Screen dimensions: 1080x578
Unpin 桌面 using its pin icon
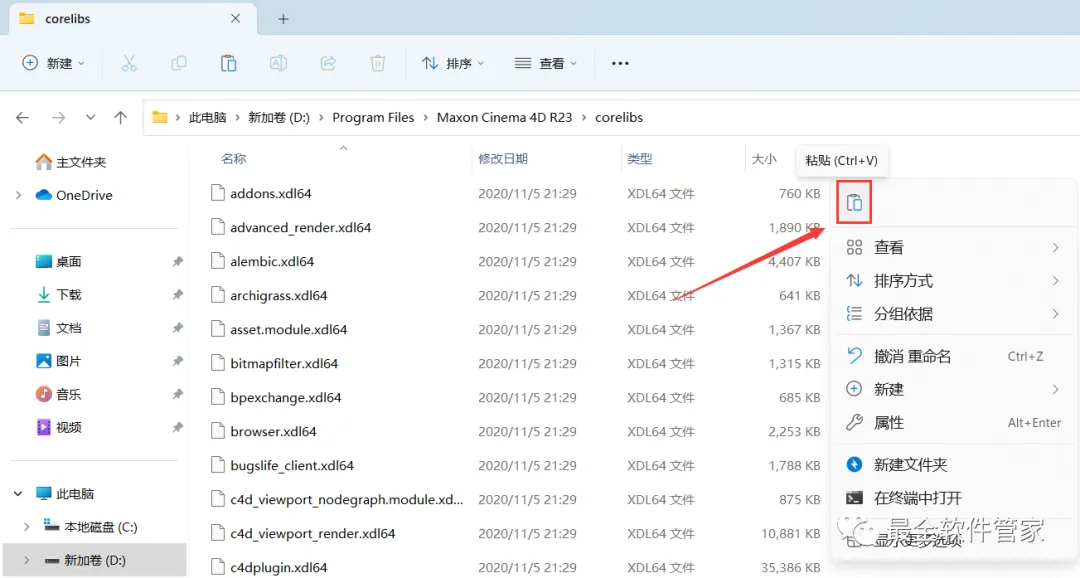[x=178, y=262]
